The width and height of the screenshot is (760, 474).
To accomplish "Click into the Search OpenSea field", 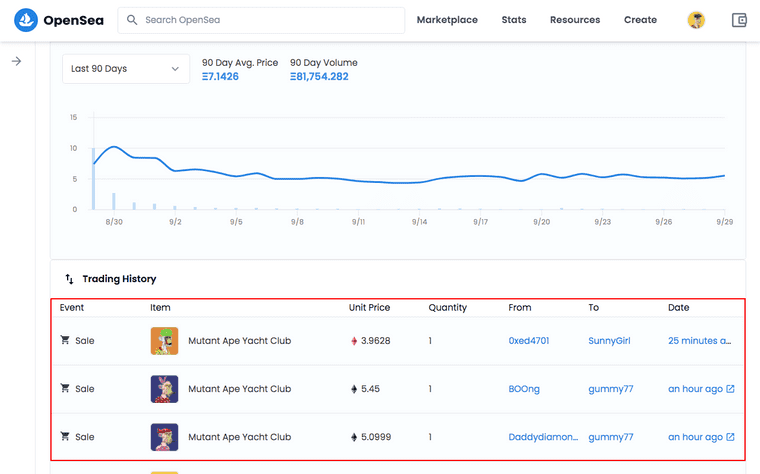I will pyautogui.click(x=261, y=20).
